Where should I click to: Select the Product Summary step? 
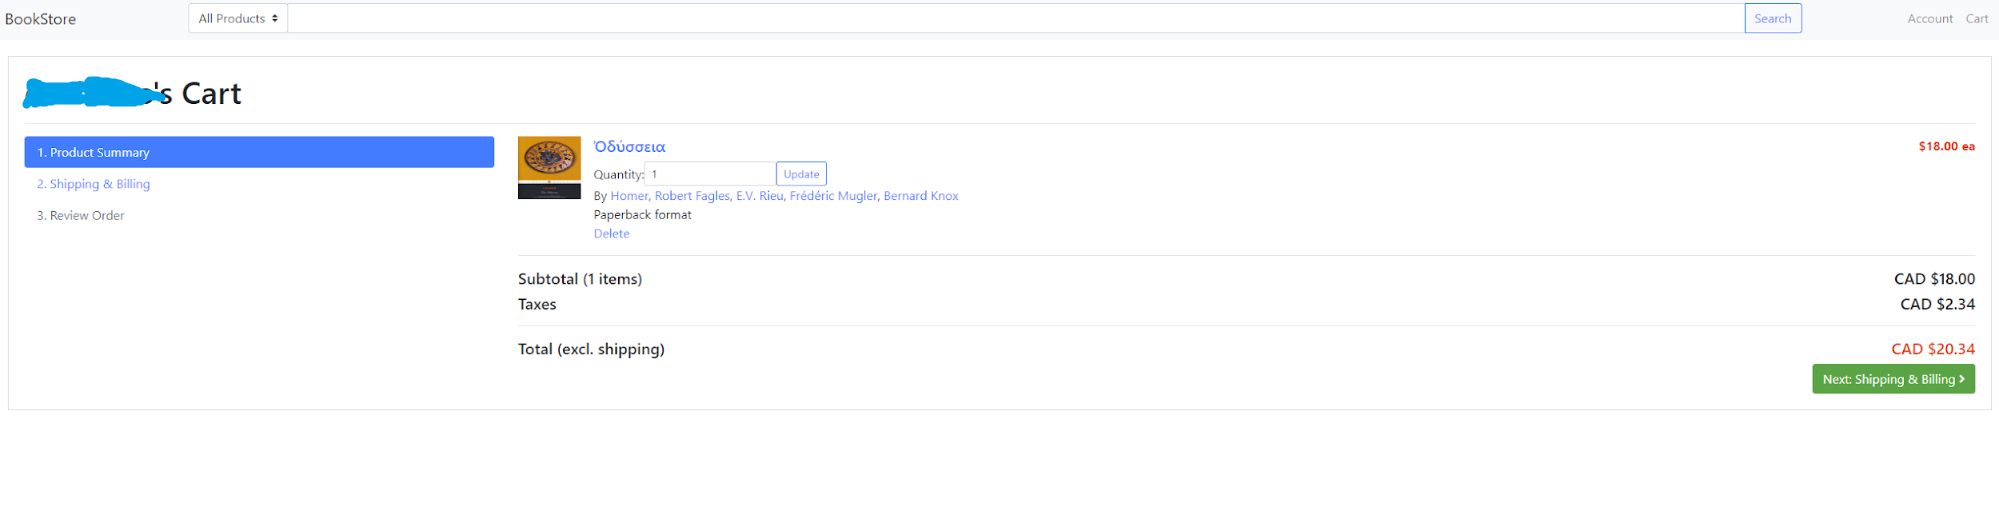coord(259,152)
